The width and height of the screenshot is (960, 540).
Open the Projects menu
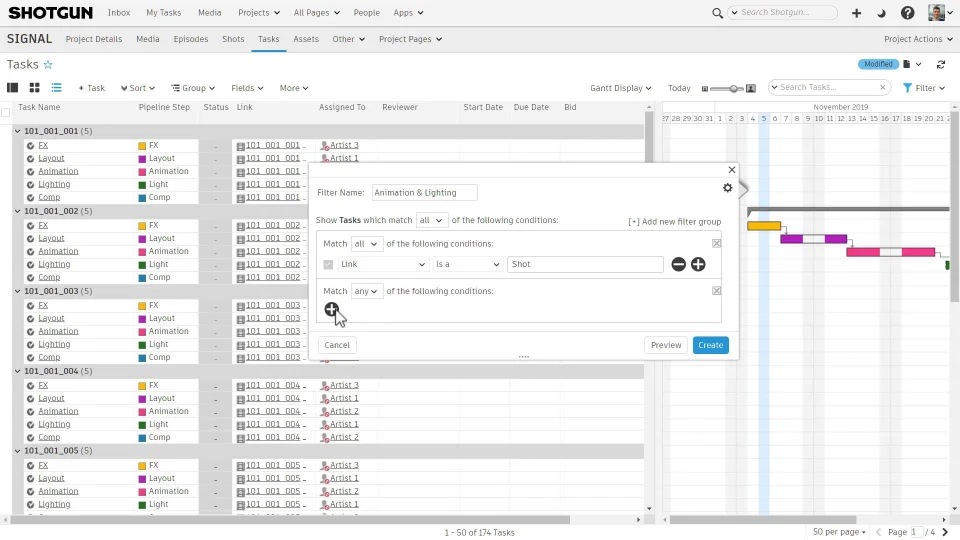click(258, 13)
